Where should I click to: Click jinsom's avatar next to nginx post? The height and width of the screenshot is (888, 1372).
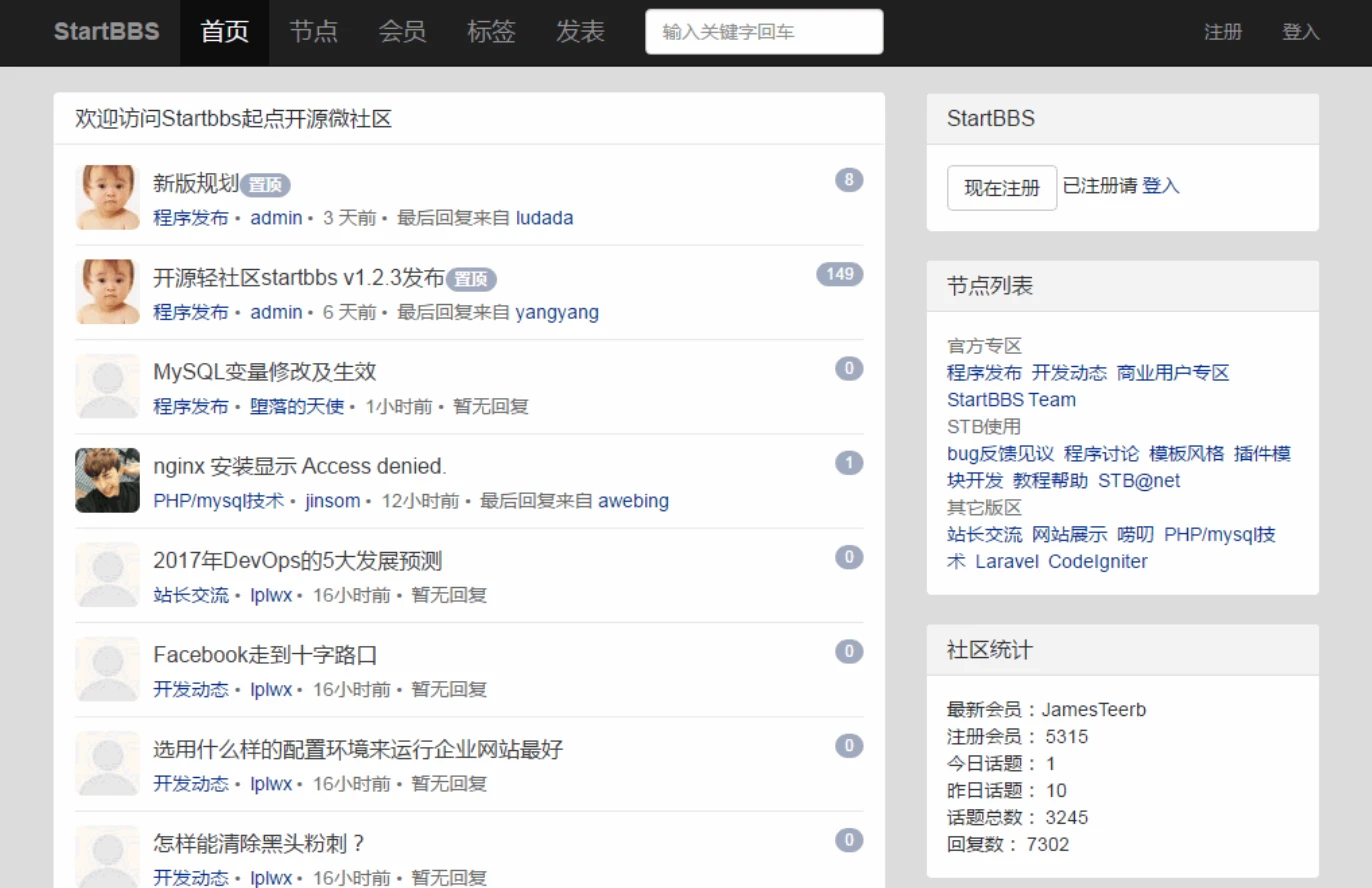[x=107, y=480]
